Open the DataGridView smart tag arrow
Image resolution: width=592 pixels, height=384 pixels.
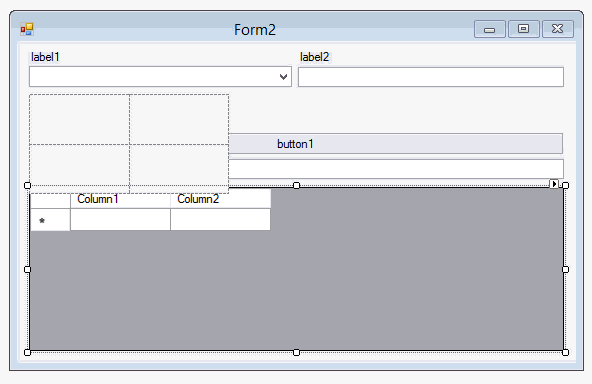pos(554,184)
